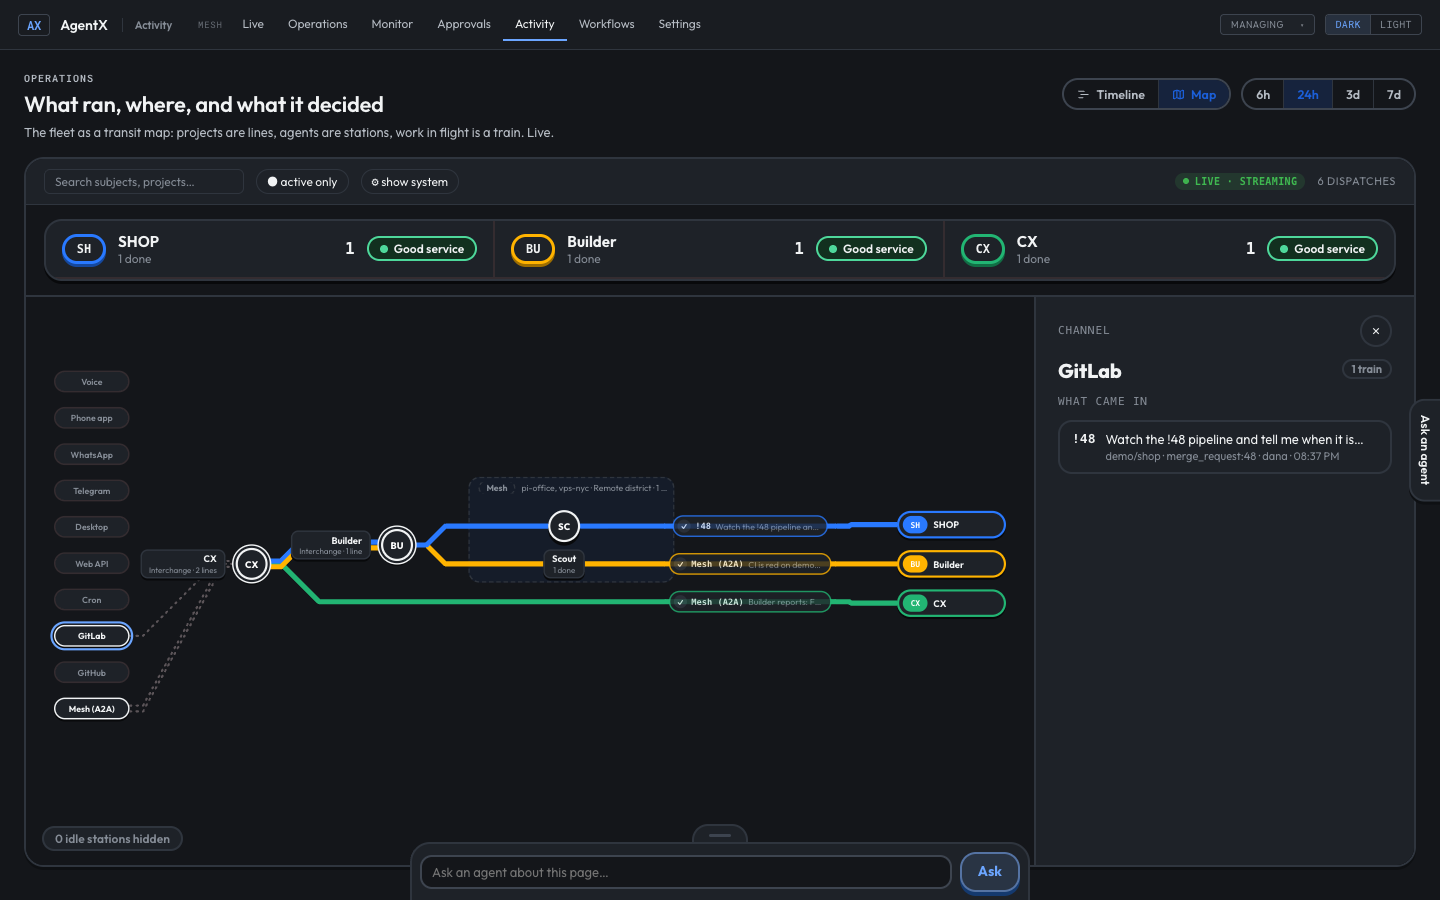Select the Phone app channel
Viewport: 1440px width, 900px height.
[x=92, y=418]
